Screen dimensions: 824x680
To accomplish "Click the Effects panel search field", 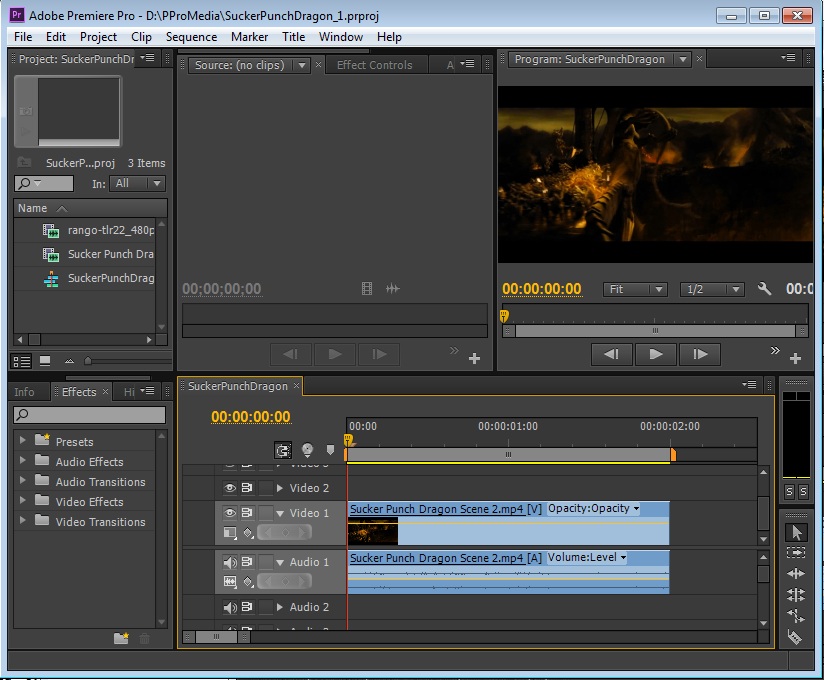I will point(90,415).
